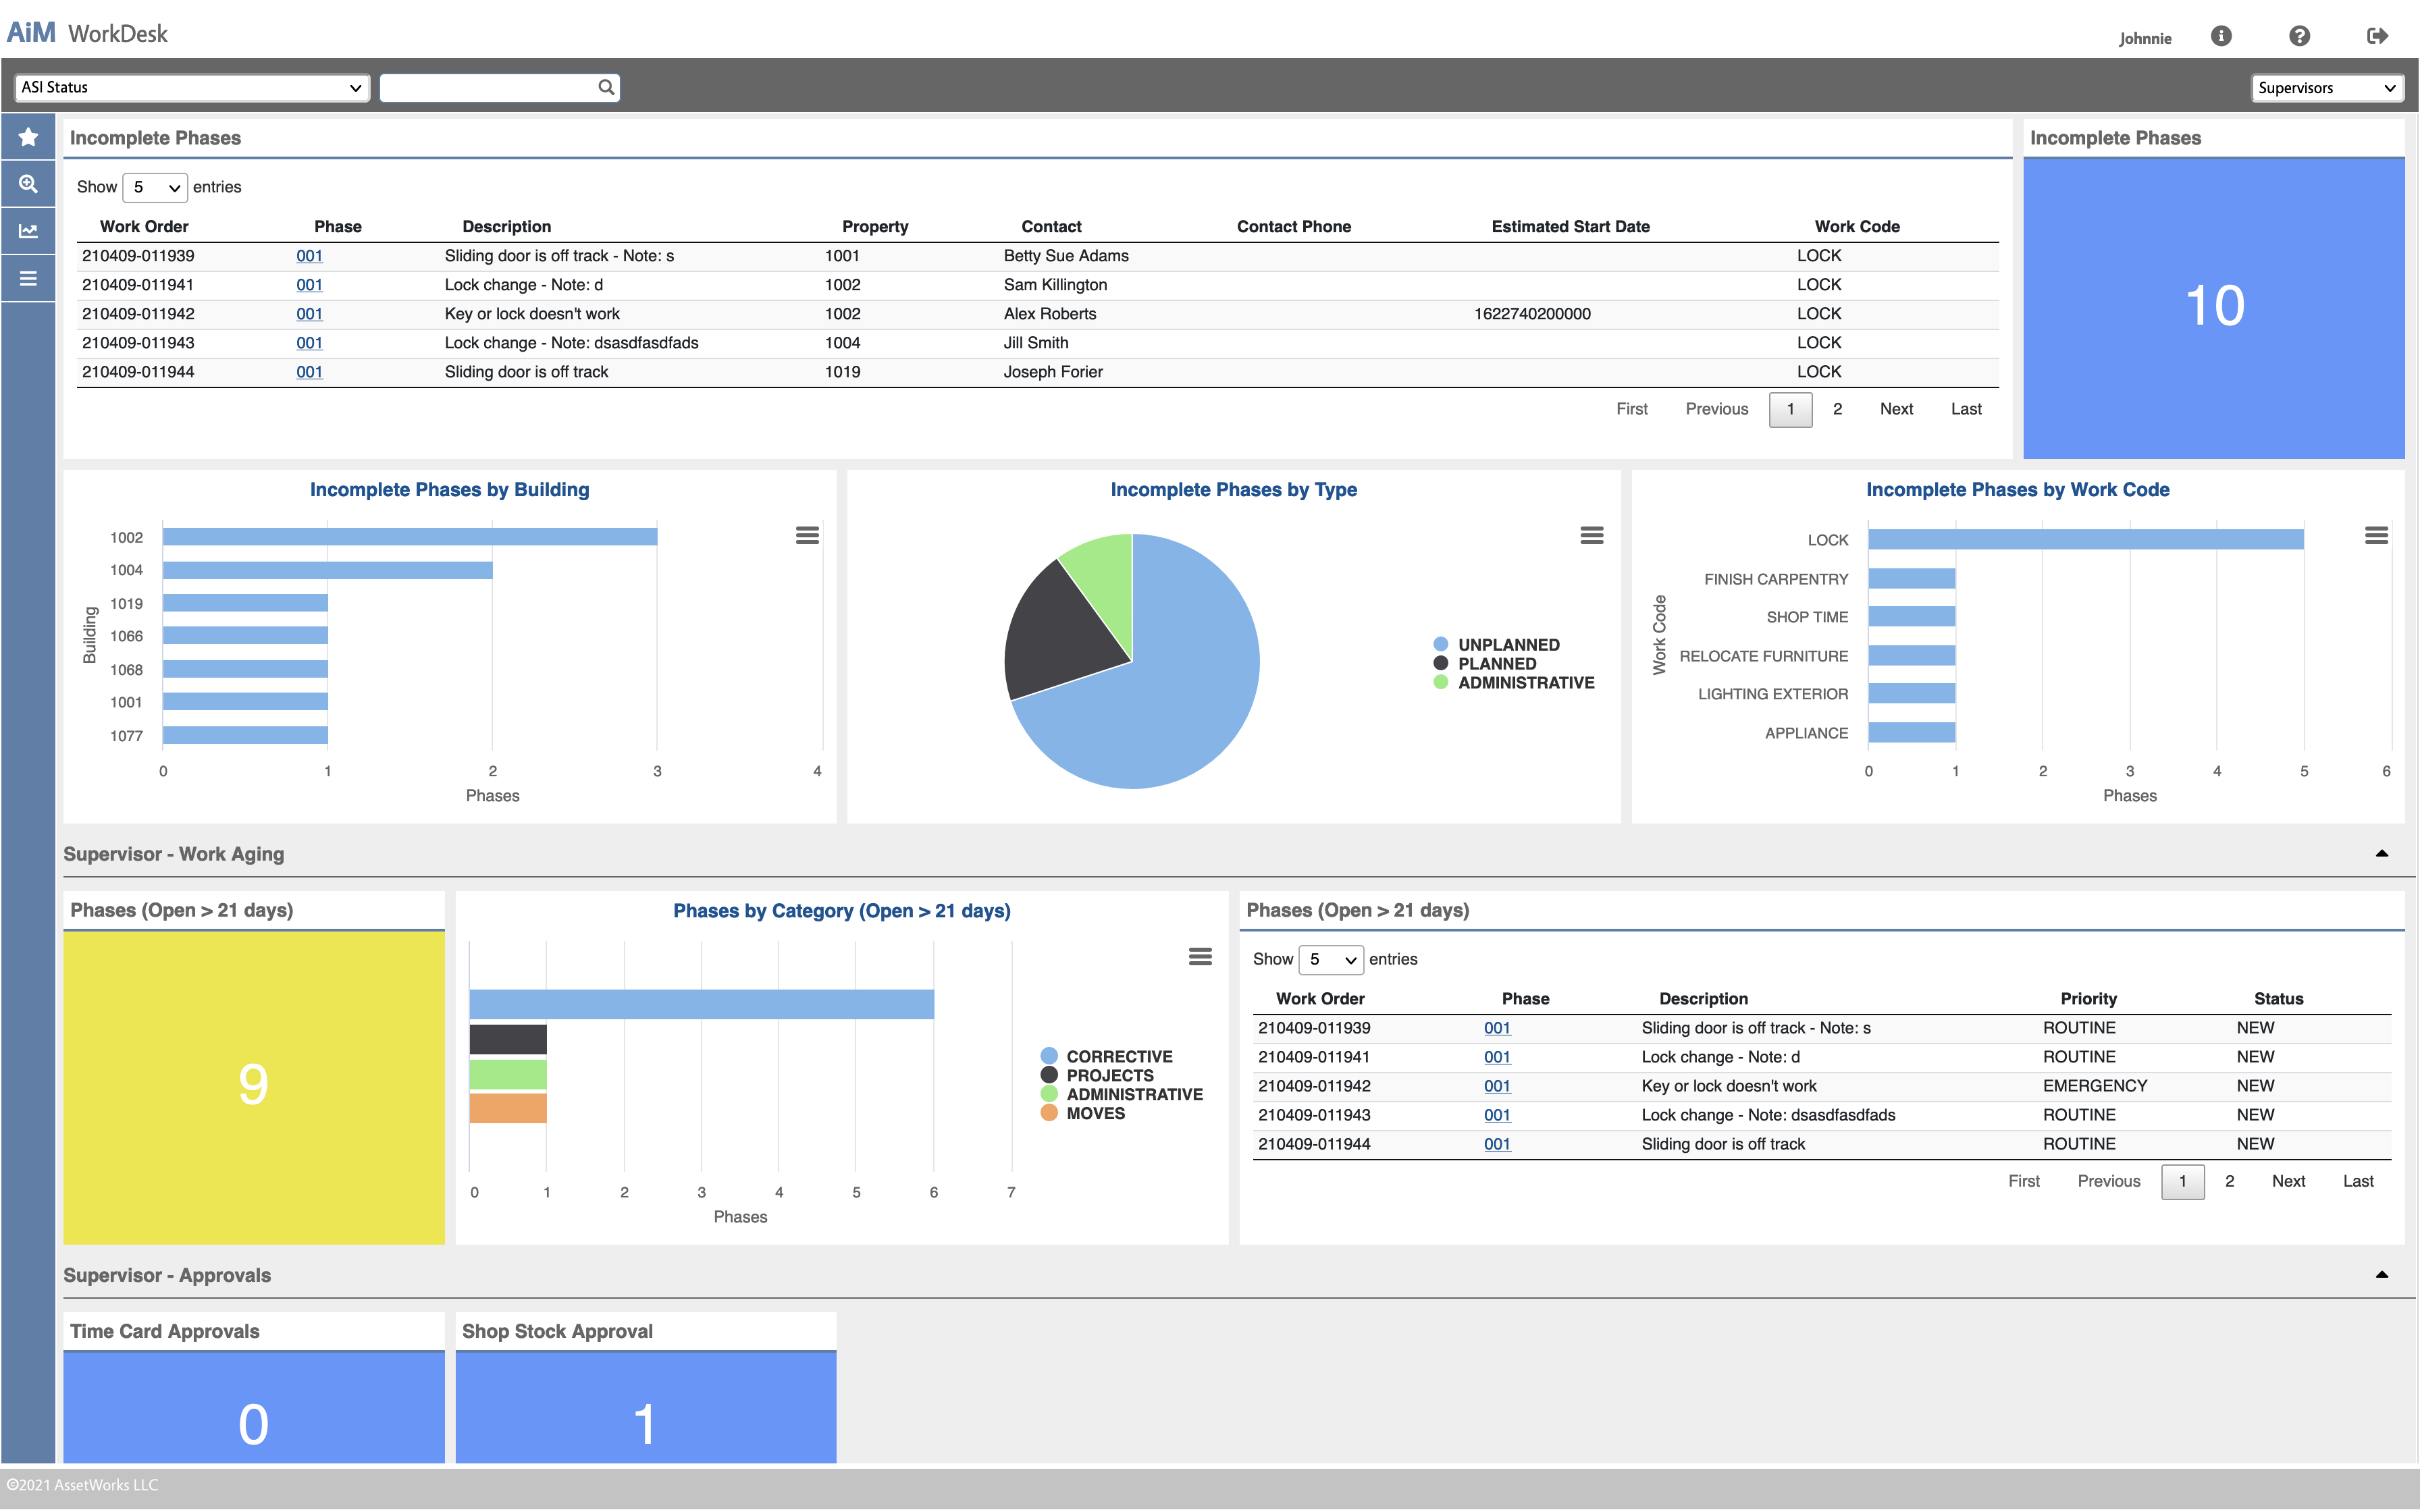Open phase 001 of EMERGENCY priority row

pyautogui.click(x=1497, y=1086)
